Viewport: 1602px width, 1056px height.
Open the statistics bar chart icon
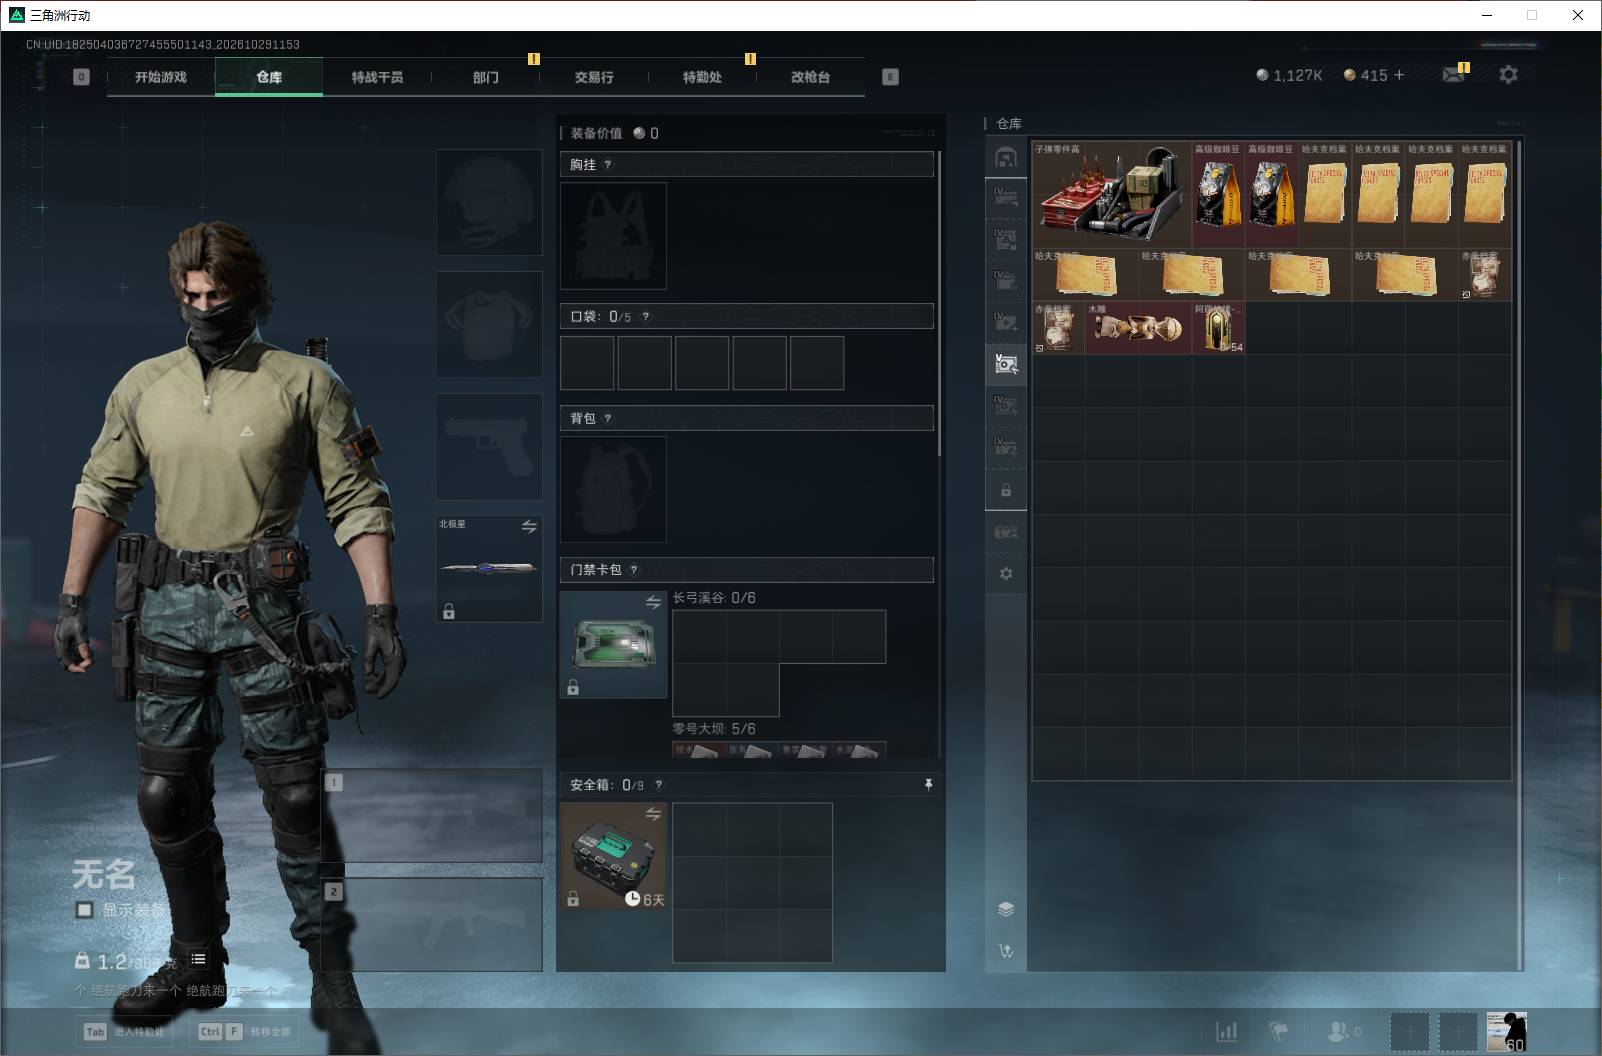point(1226,1031)
